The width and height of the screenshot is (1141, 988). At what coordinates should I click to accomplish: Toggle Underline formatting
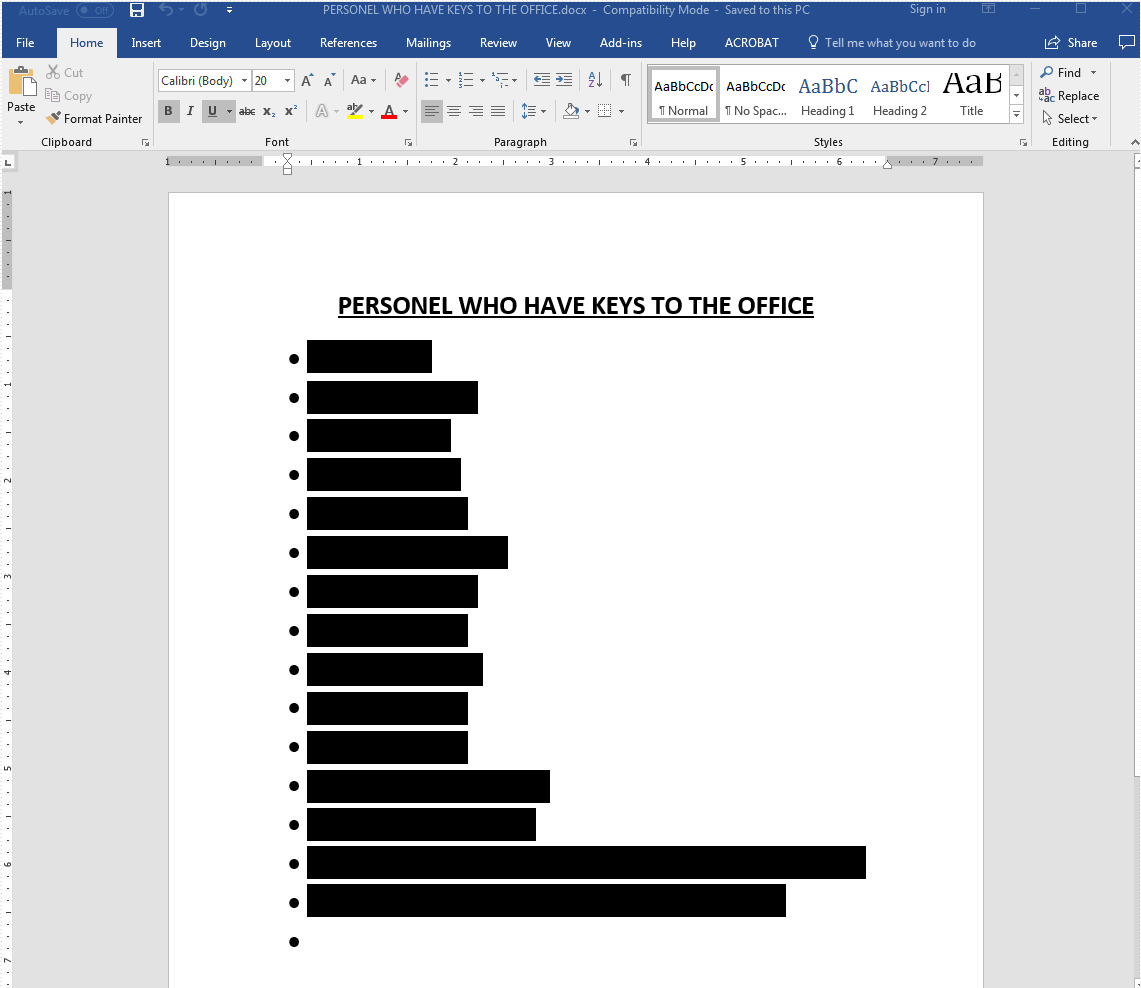point(212,111)
